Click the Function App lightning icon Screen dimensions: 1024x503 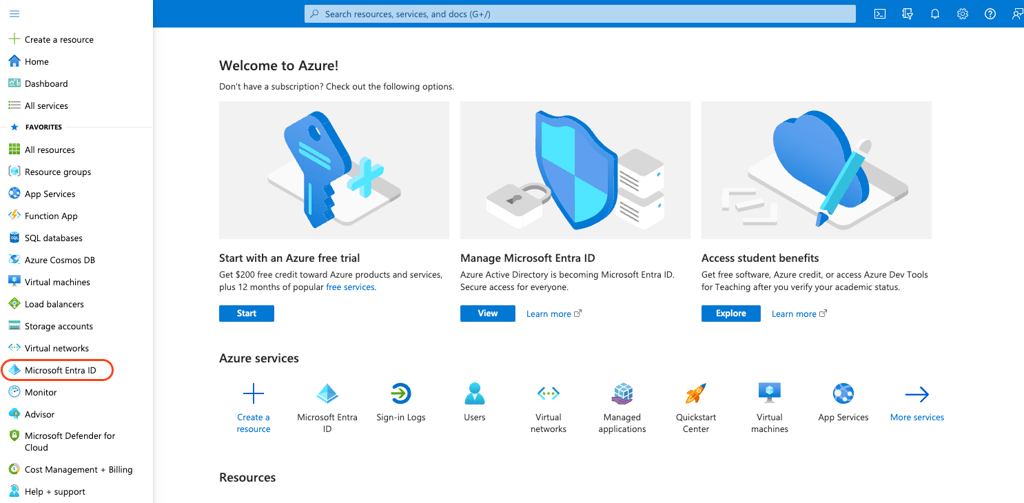(x=14, y=216)
